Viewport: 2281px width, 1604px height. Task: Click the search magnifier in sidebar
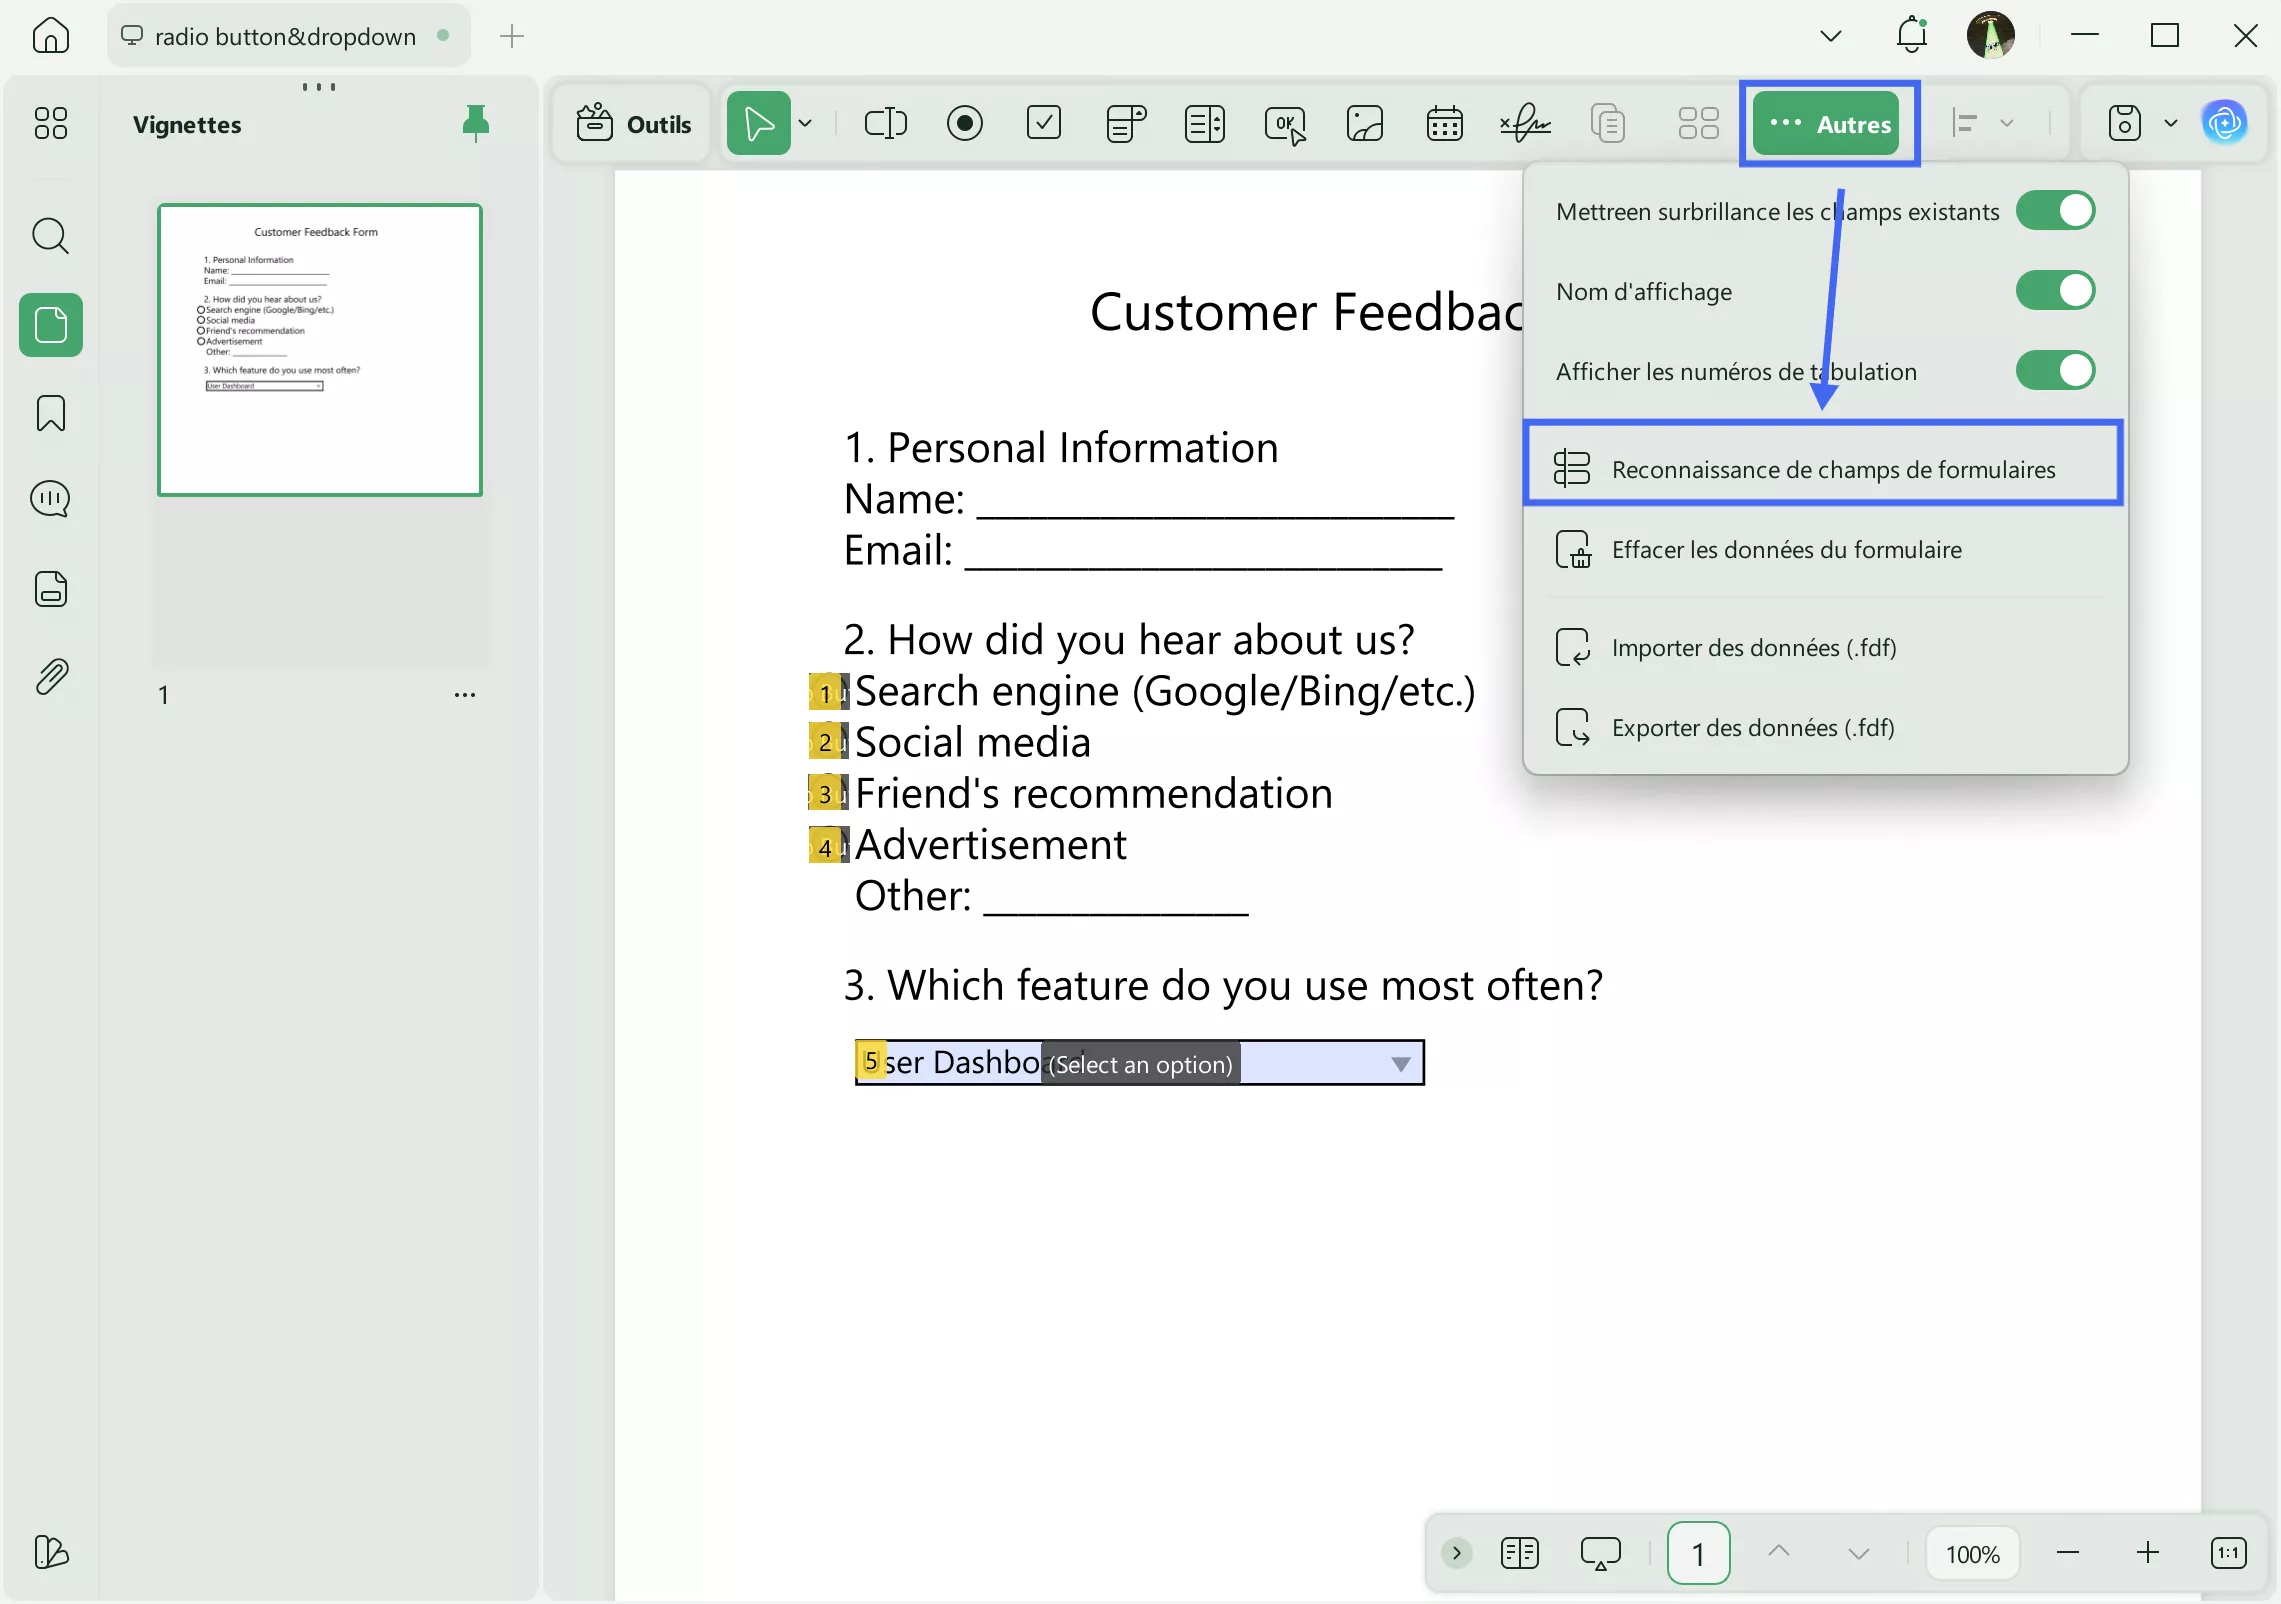(x=51, y=237)
